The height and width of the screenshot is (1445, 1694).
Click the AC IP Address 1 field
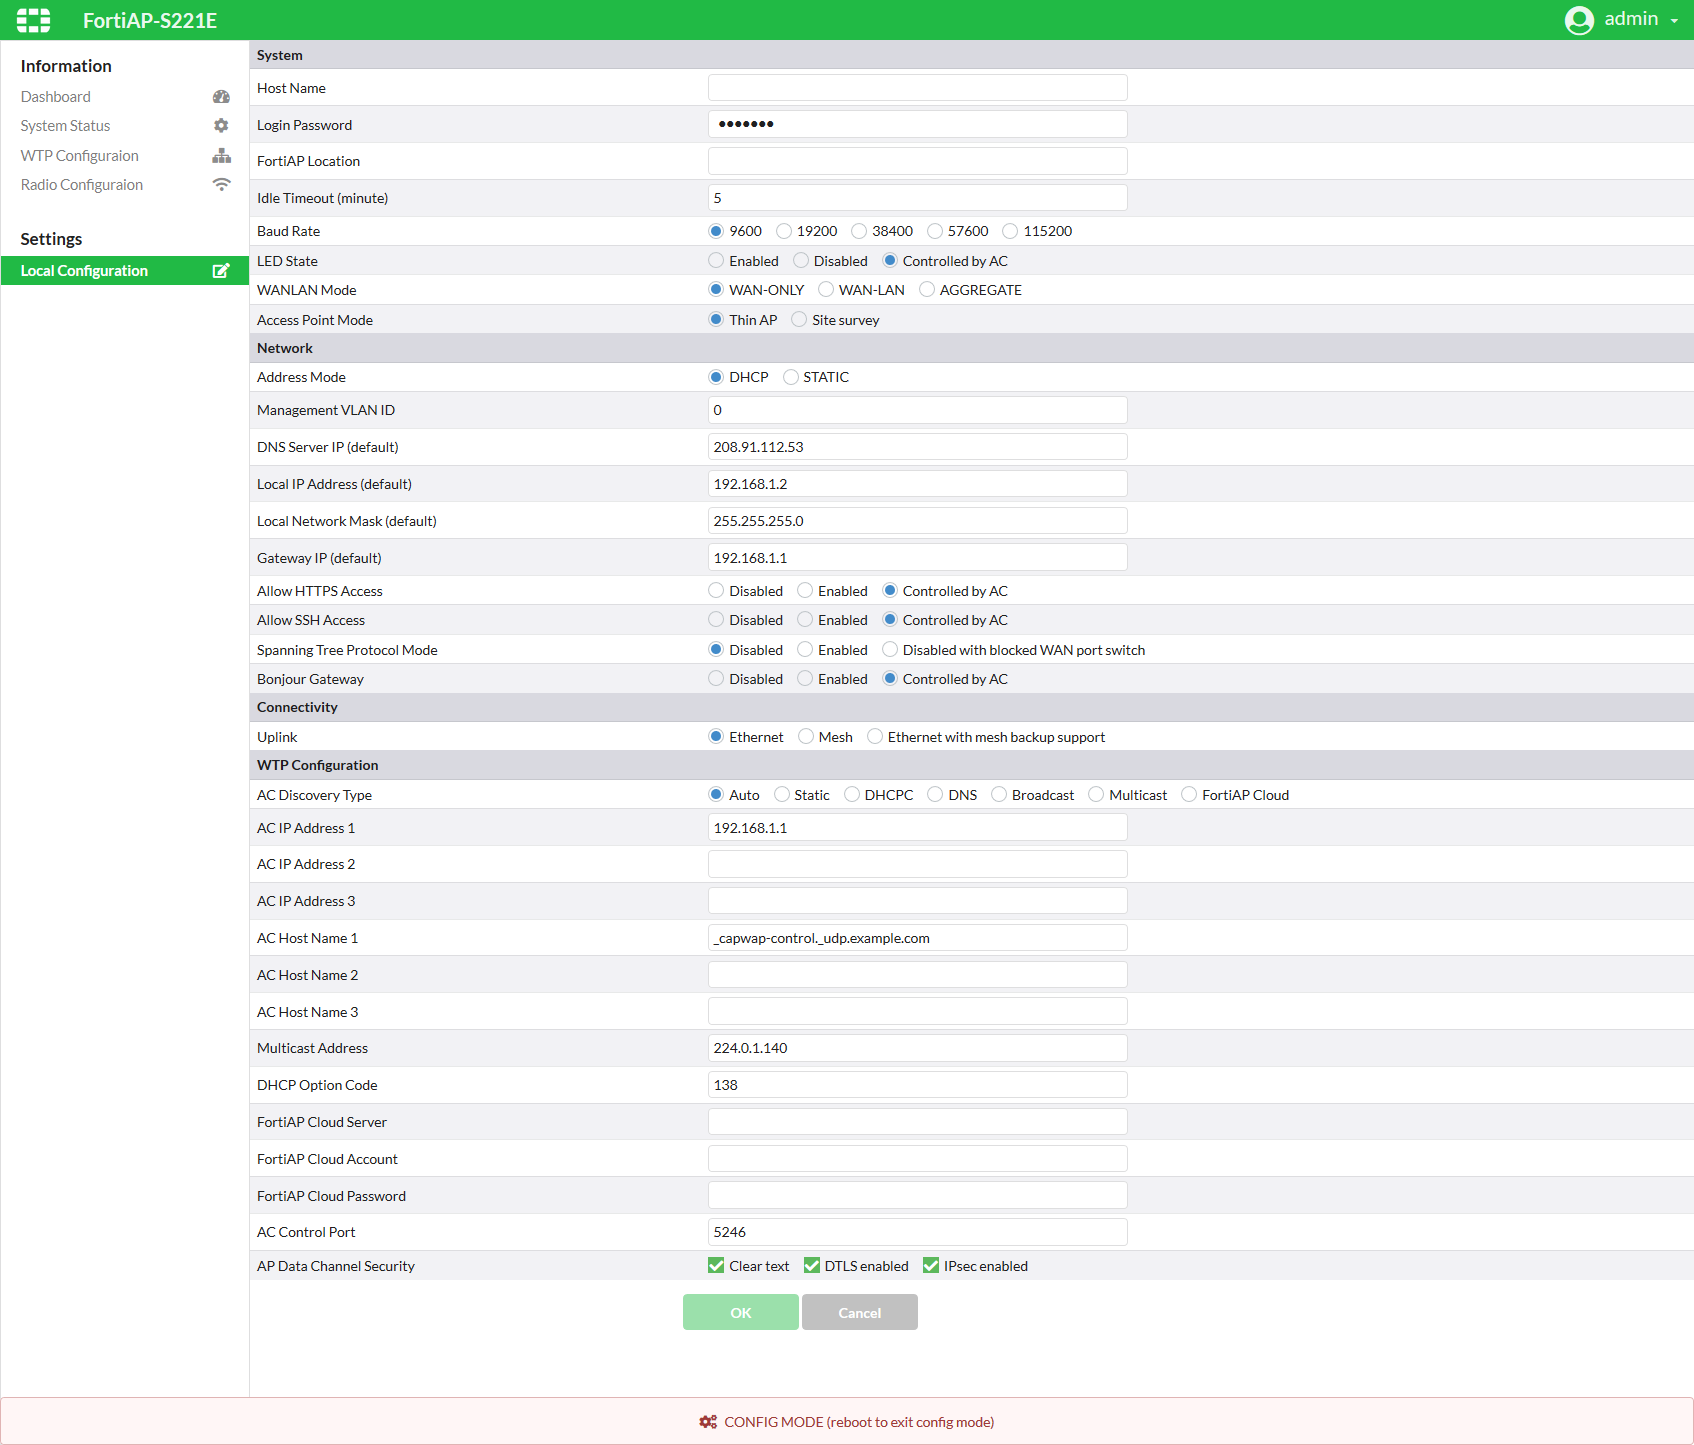point(918,828)
